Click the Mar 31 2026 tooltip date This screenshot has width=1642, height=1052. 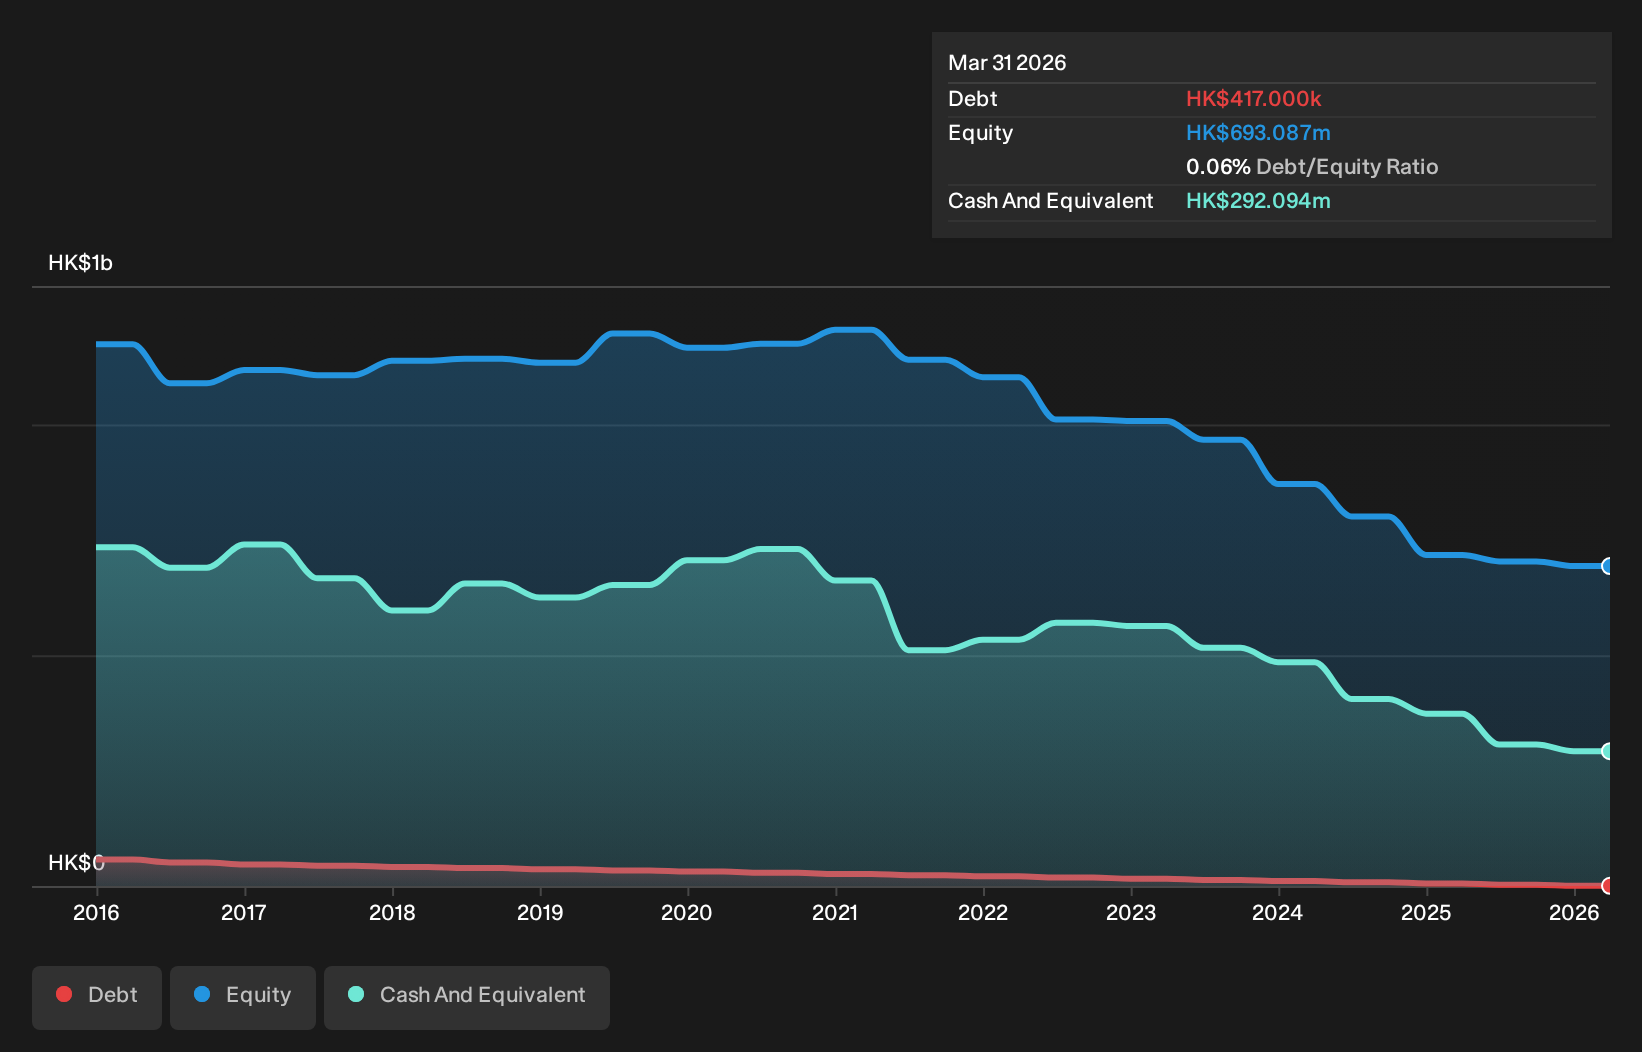pyautogui.click(x=1007, y=63)
